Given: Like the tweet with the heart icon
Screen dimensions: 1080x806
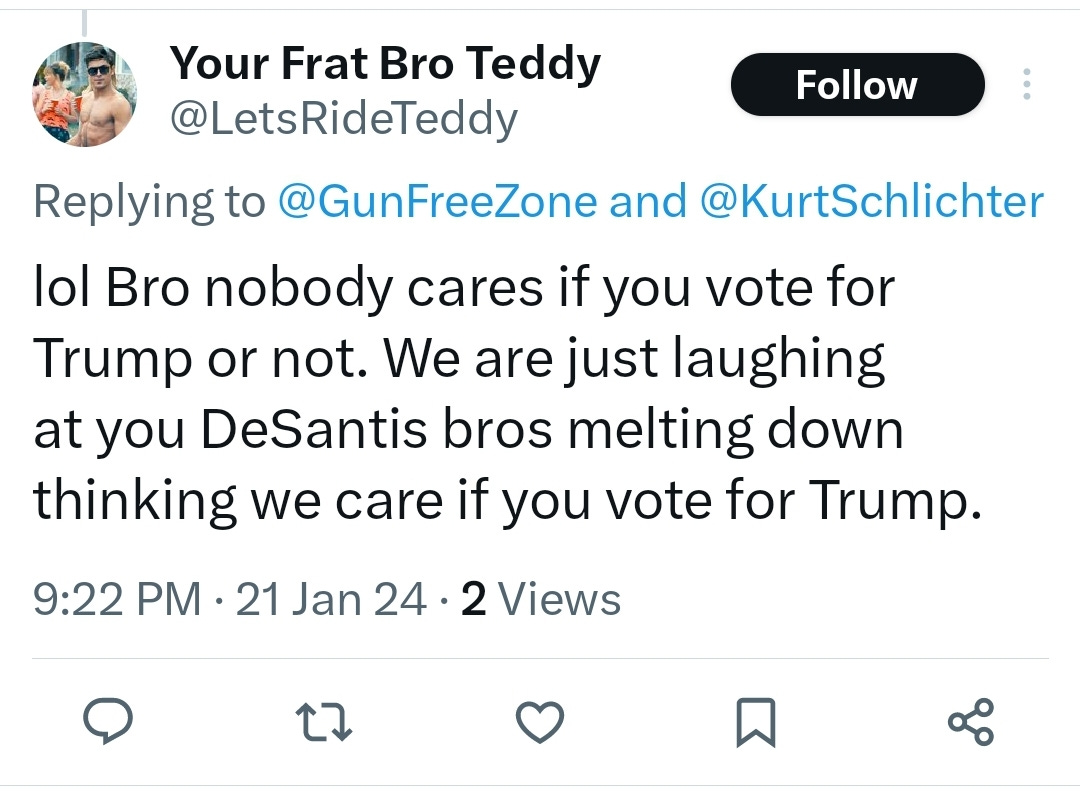Looking at the screenshot, I should click(x=540, y=722).
